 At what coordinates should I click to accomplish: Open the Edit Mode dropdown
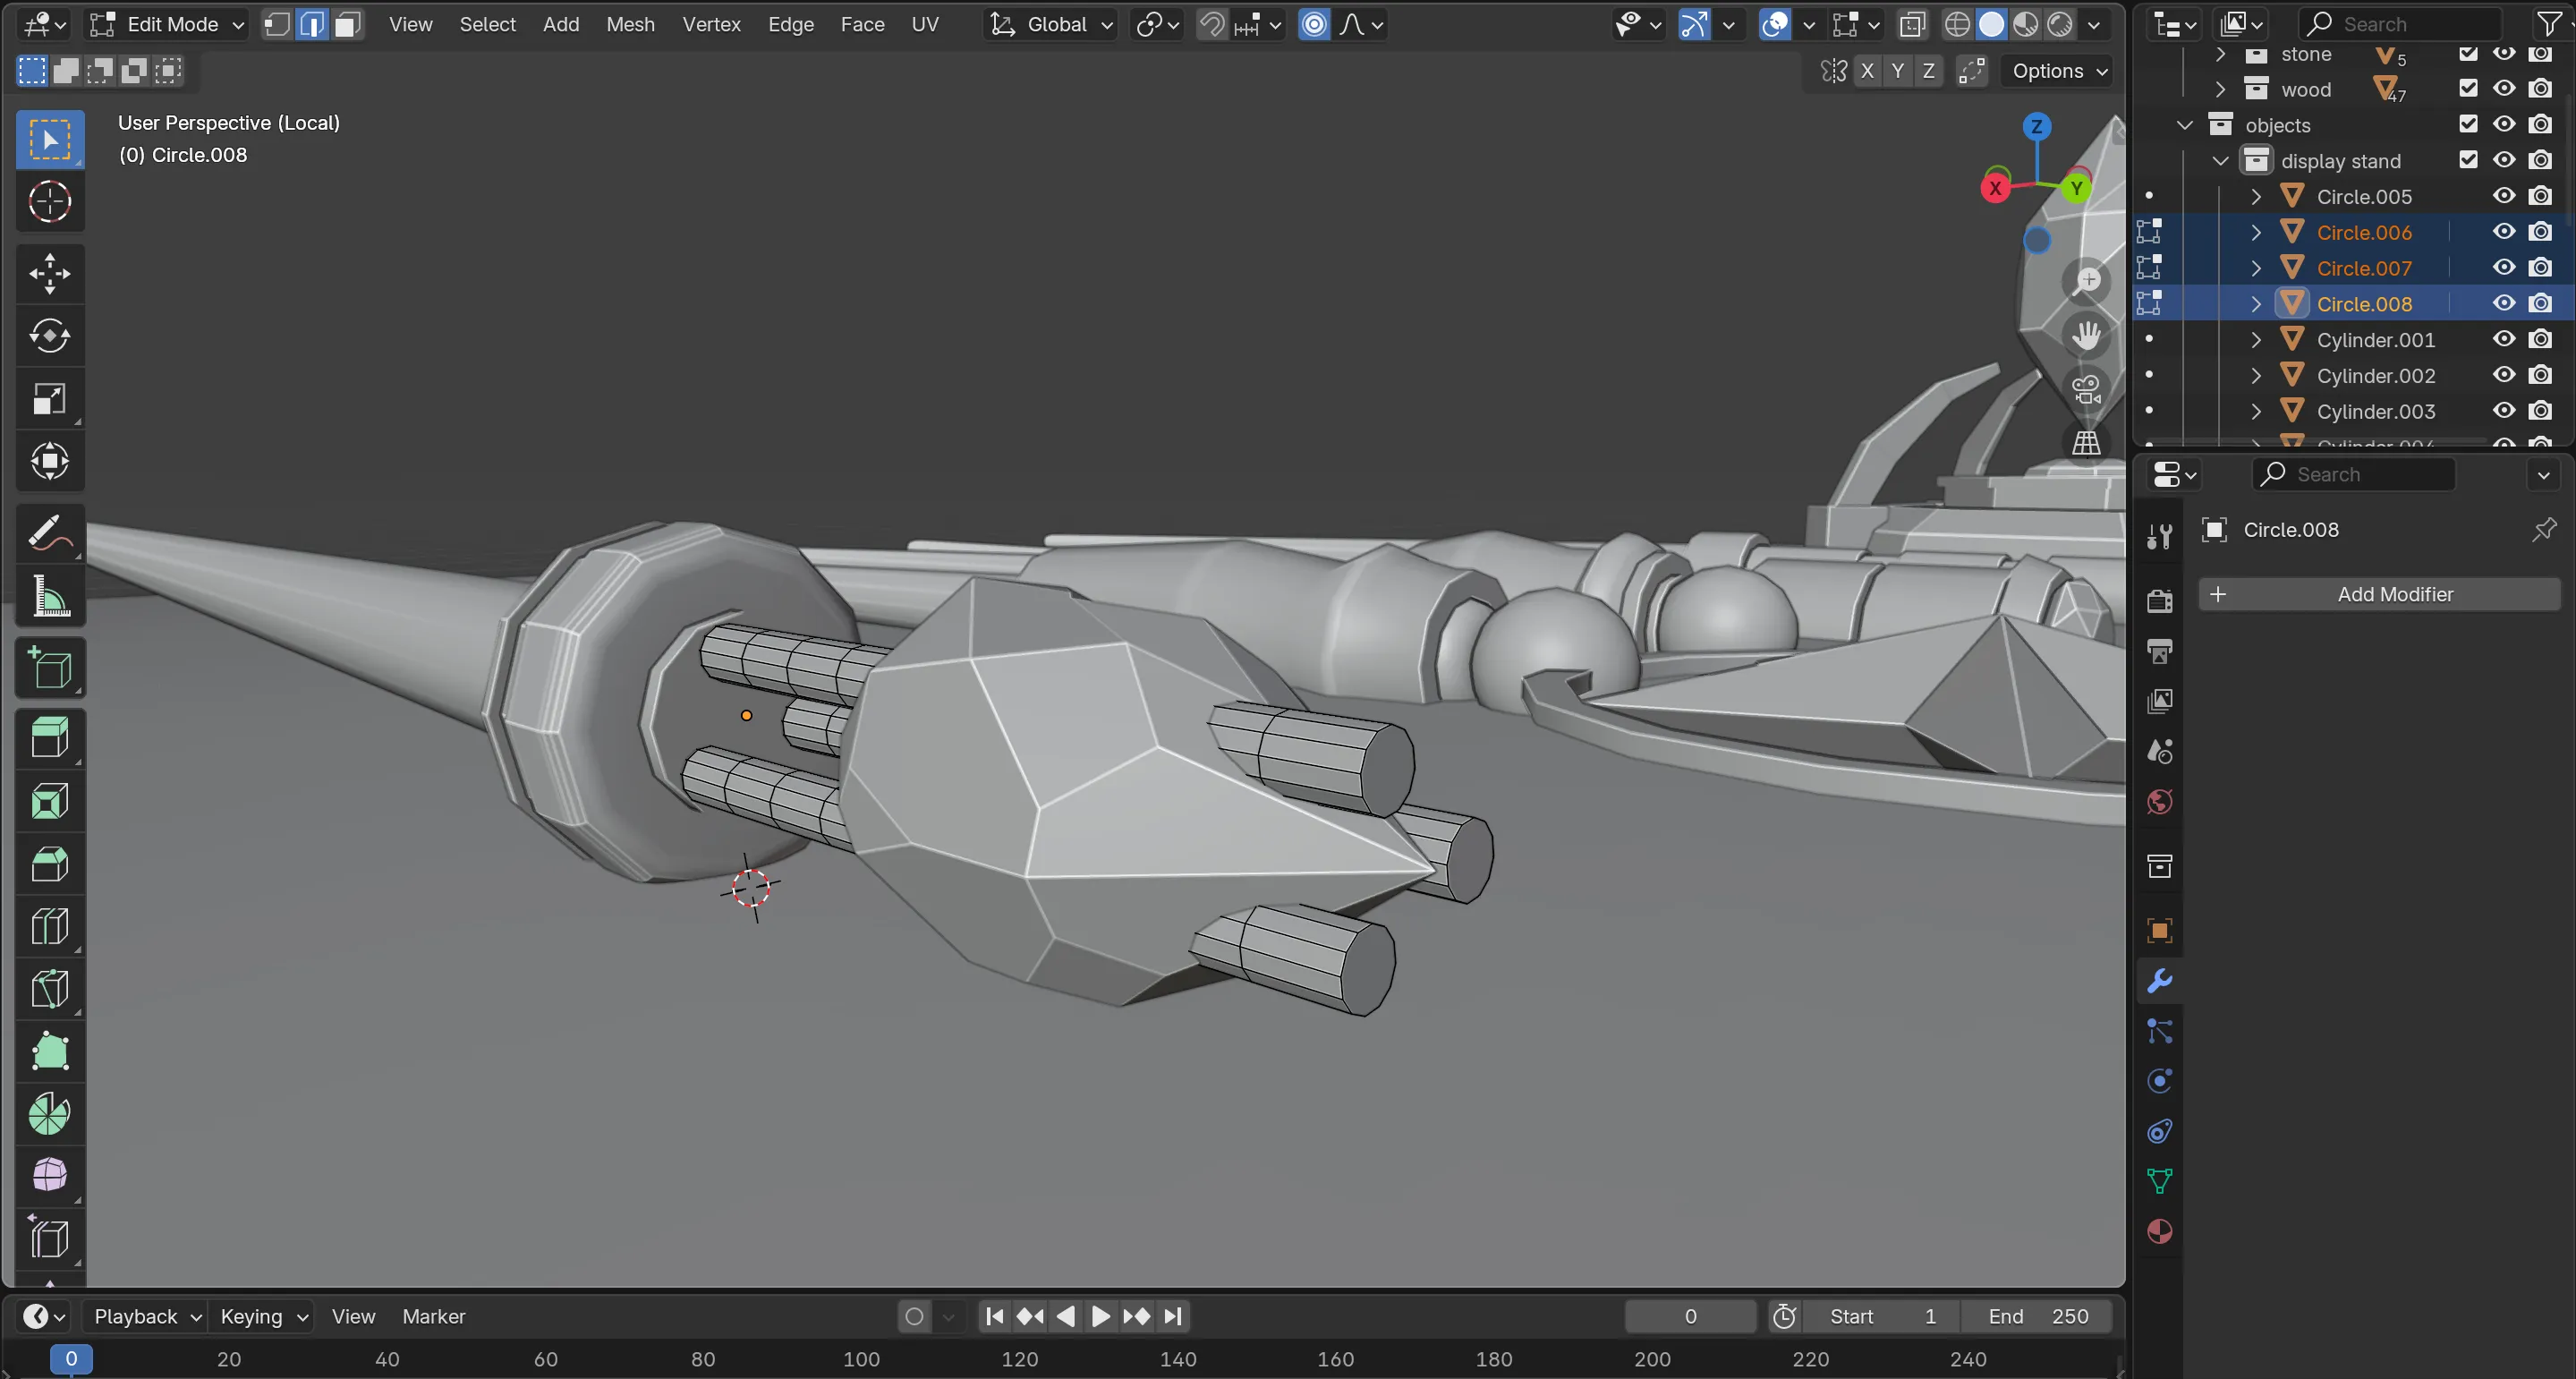point(167,24)
